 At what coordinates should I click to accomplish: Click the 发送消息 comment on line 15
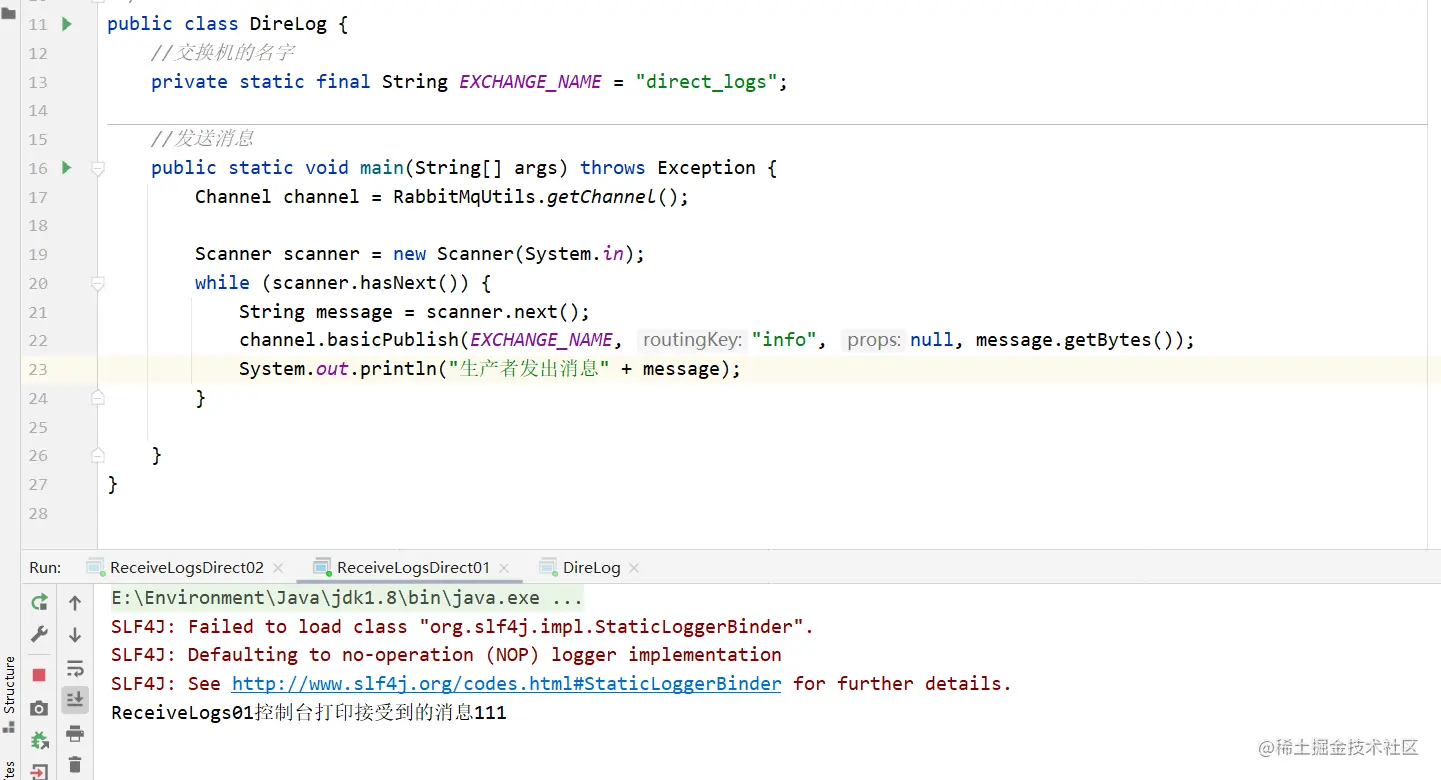(203, 139)
